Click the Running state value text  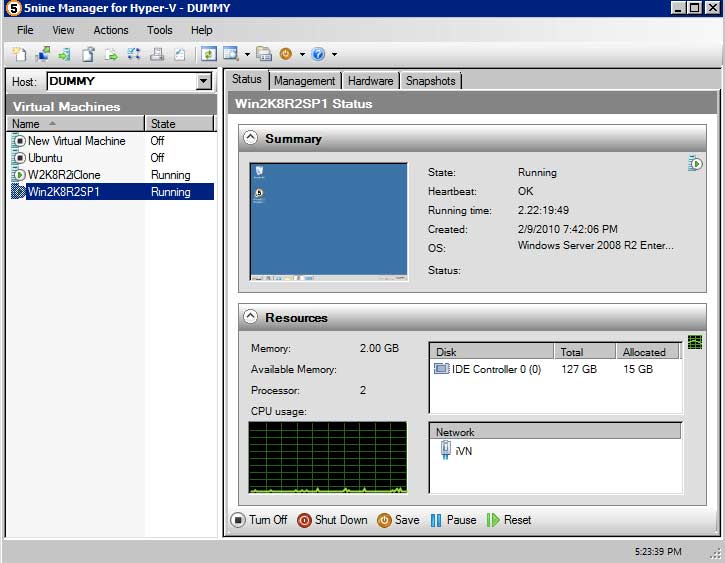pyautogui.click(x=537, y=172)
